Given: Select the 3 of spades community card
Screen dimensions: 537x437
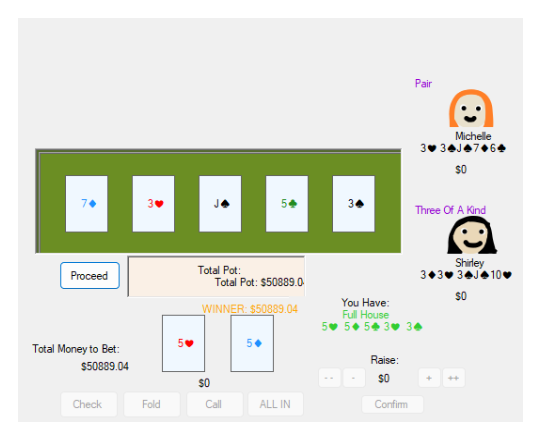Looking at the screenshot, I should point(353,204).
